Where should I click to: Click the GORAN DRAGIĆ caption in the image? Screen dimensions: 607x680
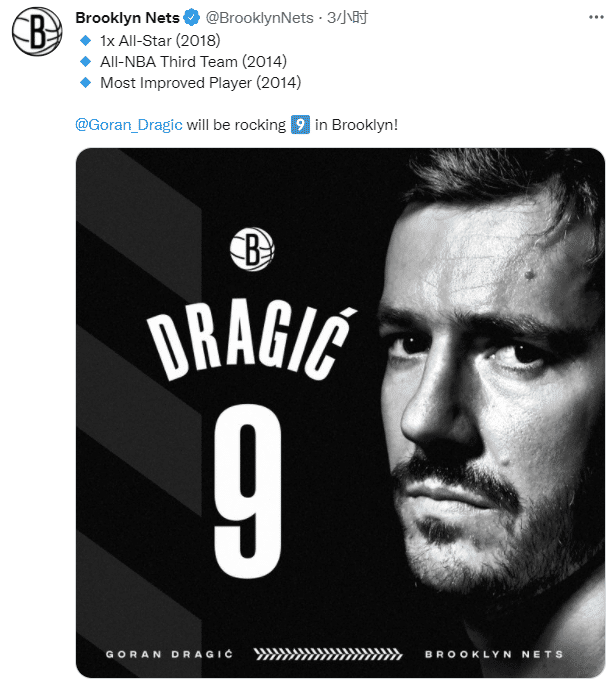(169, 654)
